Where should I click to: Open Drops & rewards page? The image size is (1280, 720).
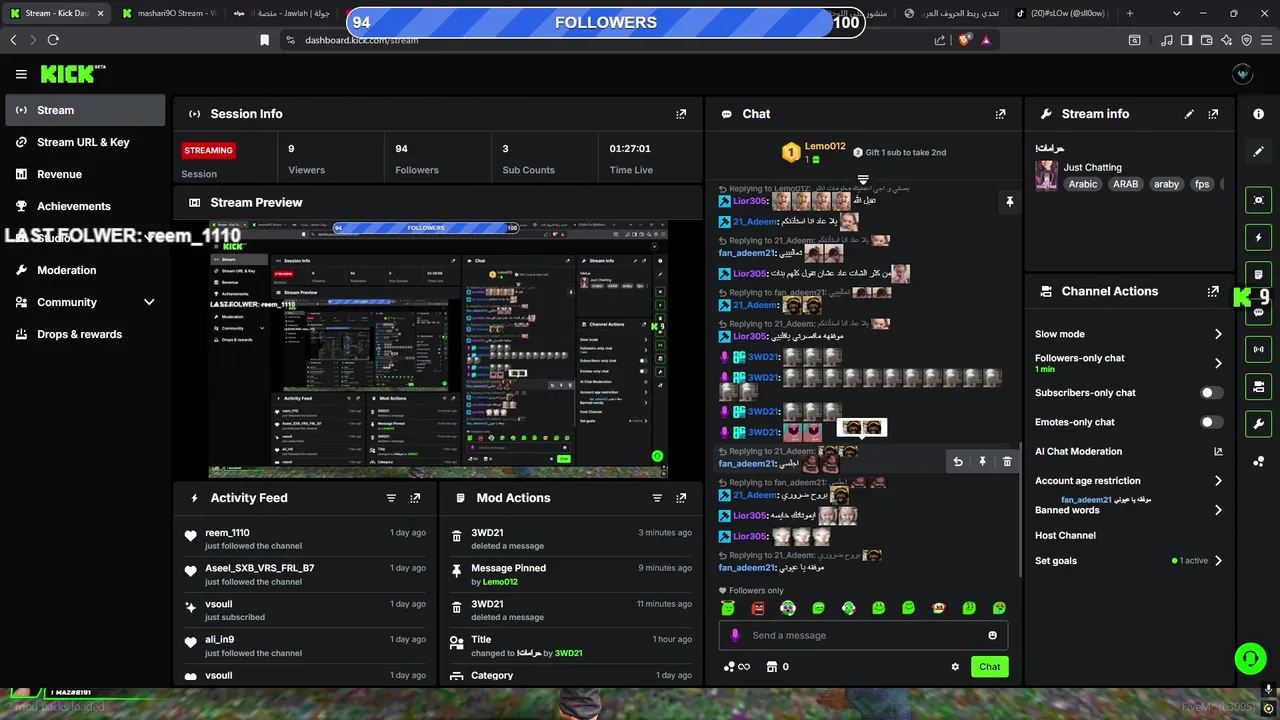(85, 334)
